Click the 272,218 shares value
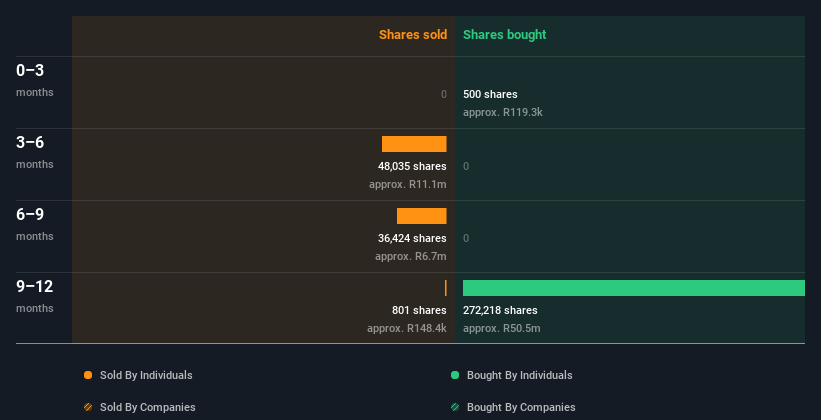This screenshot has width=821, height=420. pos(500,311)
